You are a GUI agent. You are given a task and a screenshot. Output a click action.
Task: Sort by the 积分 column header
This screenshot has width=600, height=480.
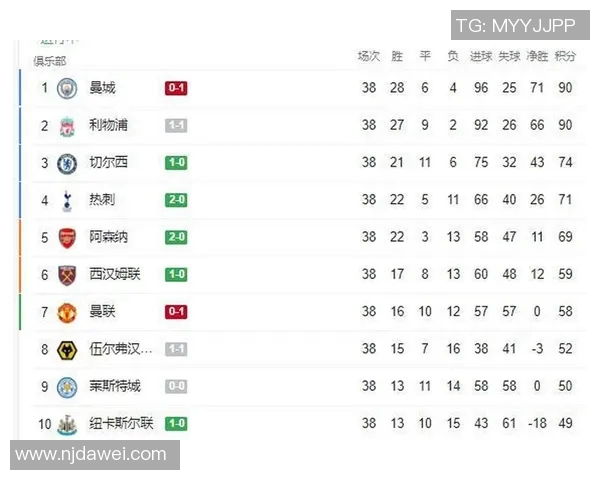[566, 56]
